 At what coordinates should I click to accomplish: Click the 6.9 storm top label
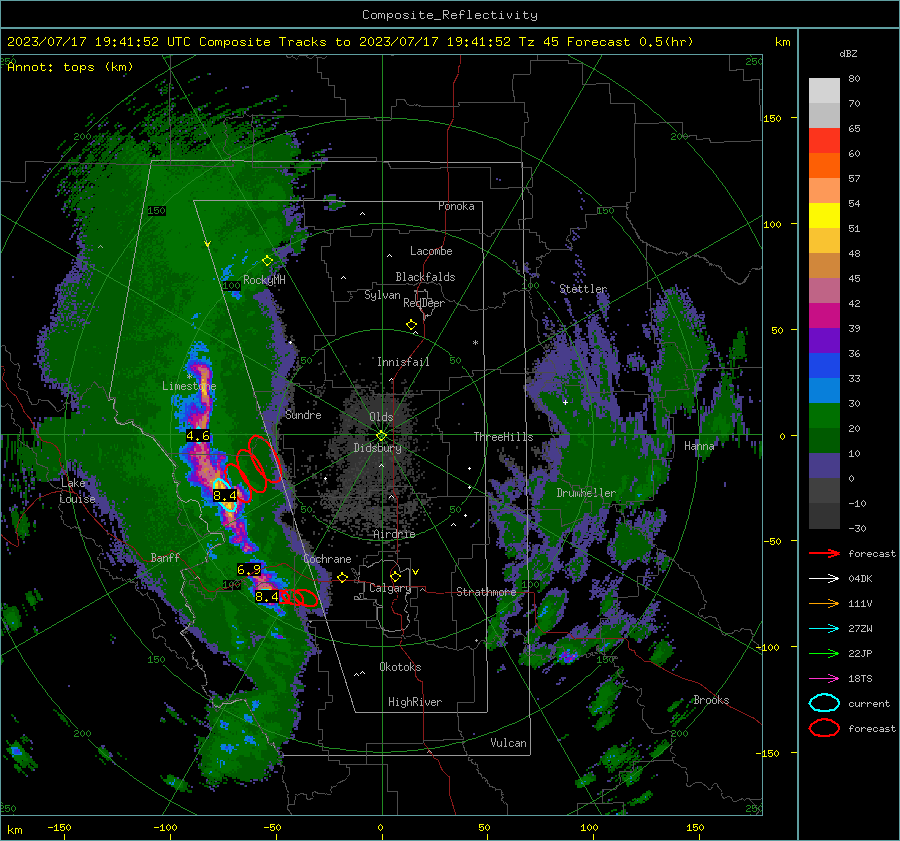pyautogui.click(x=249, y=569)
